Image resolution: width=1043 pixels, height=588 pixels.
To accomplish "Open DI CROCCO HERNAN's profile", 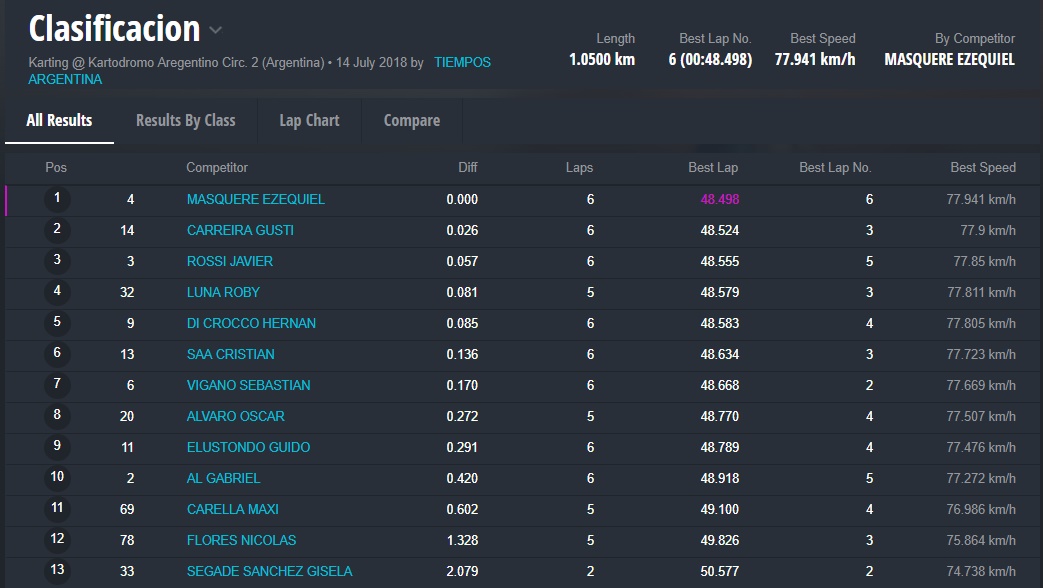I will click(251, 323).
